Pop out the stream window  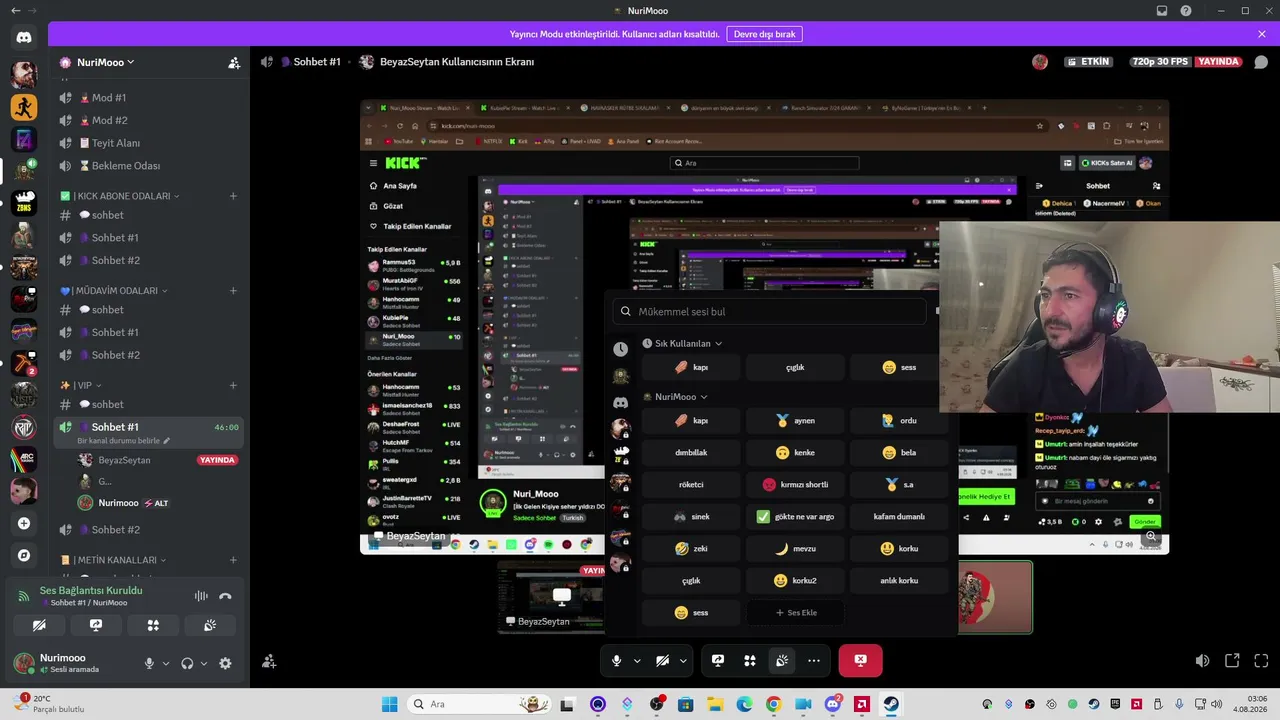1232,661
